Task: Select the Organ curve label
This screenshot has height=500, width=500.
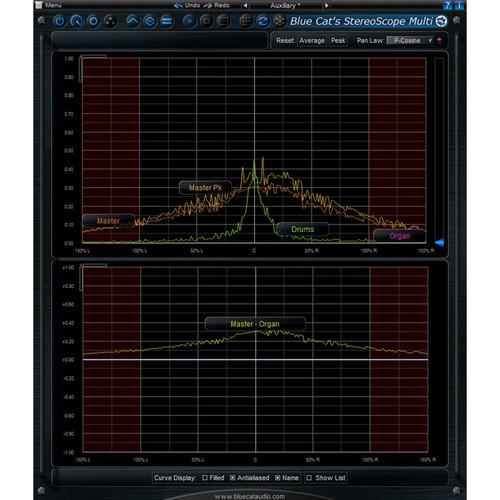Action: point(399,236)
